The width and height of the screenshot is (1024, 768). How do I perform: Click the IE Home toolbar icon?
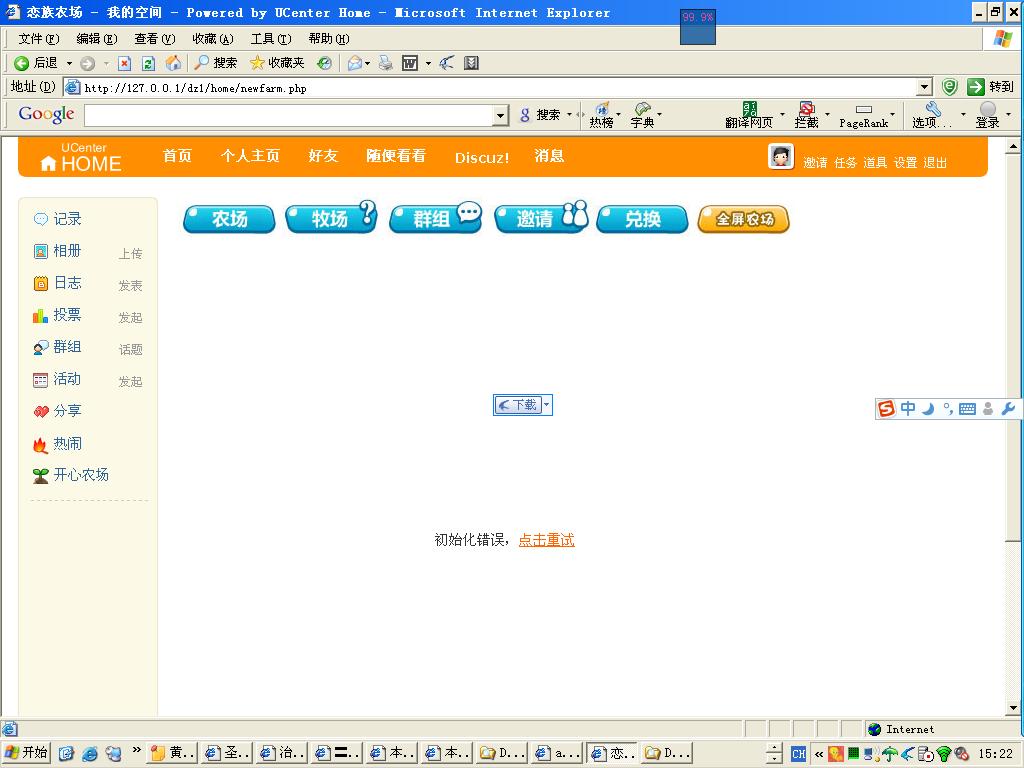point(173,63)
